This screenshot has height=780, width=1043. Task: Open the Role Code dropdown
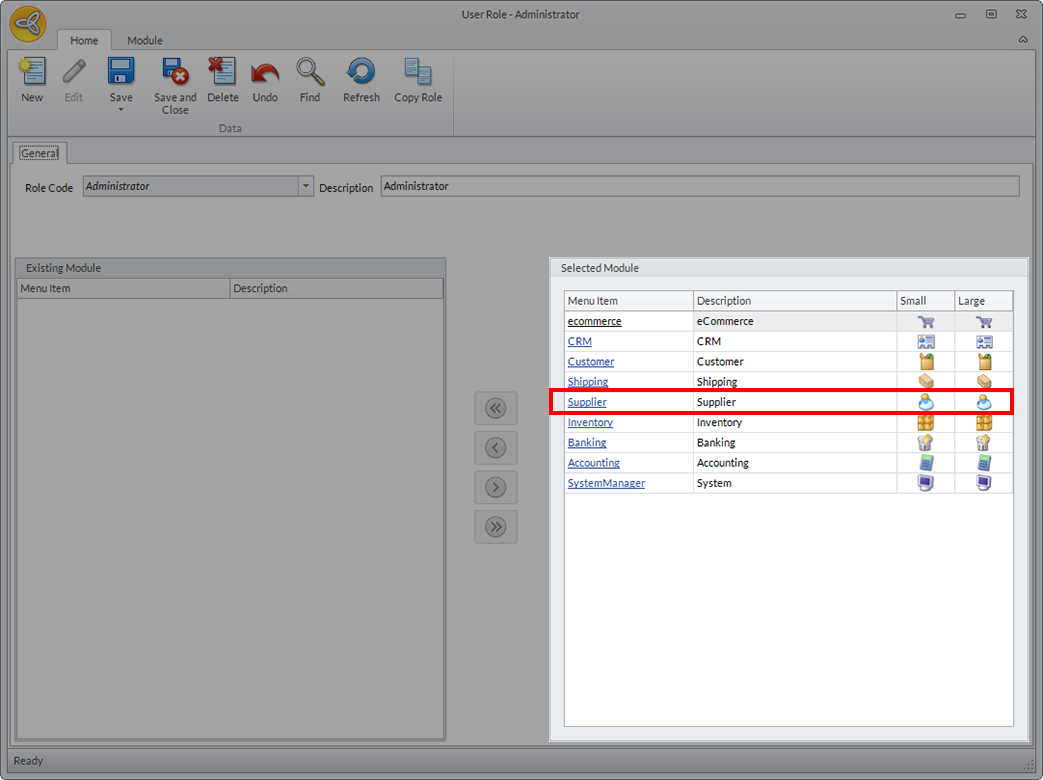click(306, 187)
